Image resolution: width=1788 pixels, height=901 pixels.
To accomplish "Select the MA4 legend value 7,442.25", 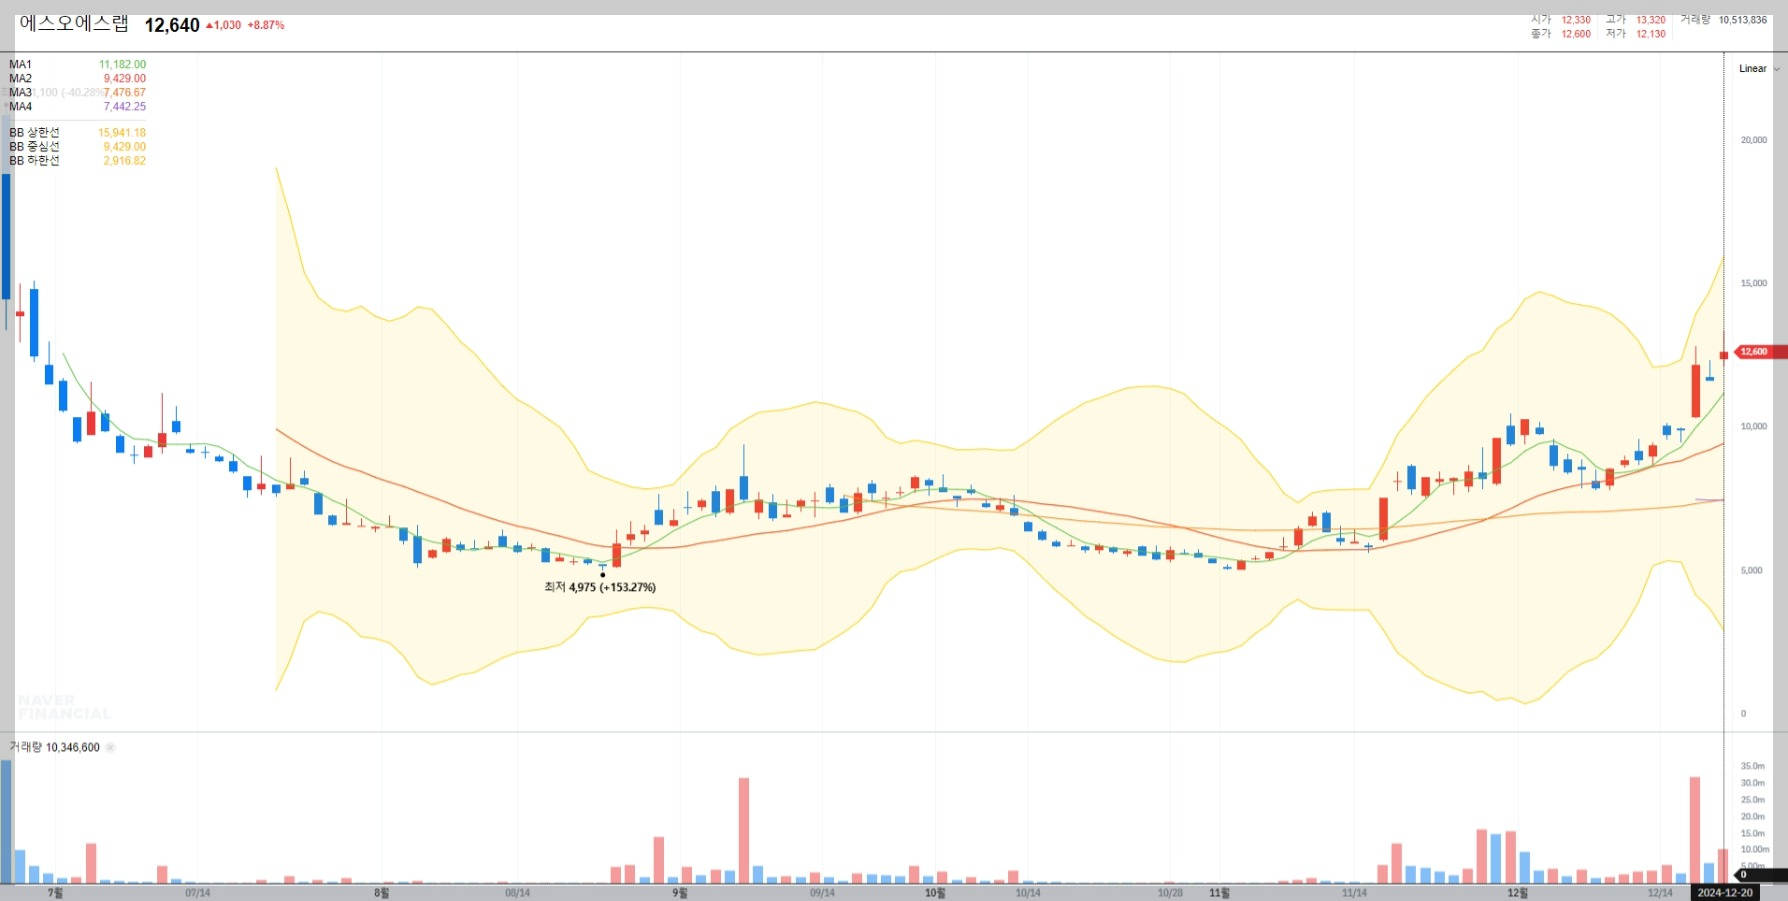I will click(124, 106).
